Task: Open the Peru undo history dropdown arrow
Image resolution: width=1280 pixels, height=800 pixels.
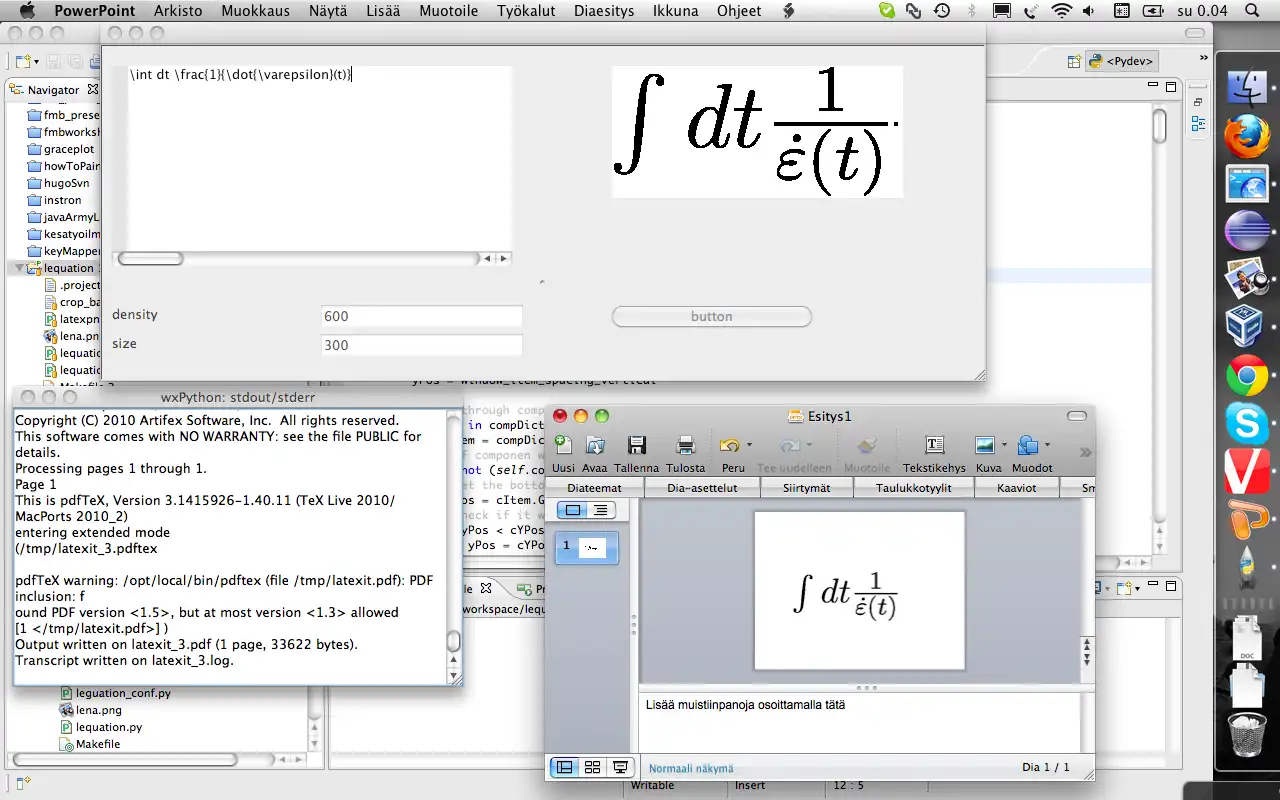Action: 749,446
